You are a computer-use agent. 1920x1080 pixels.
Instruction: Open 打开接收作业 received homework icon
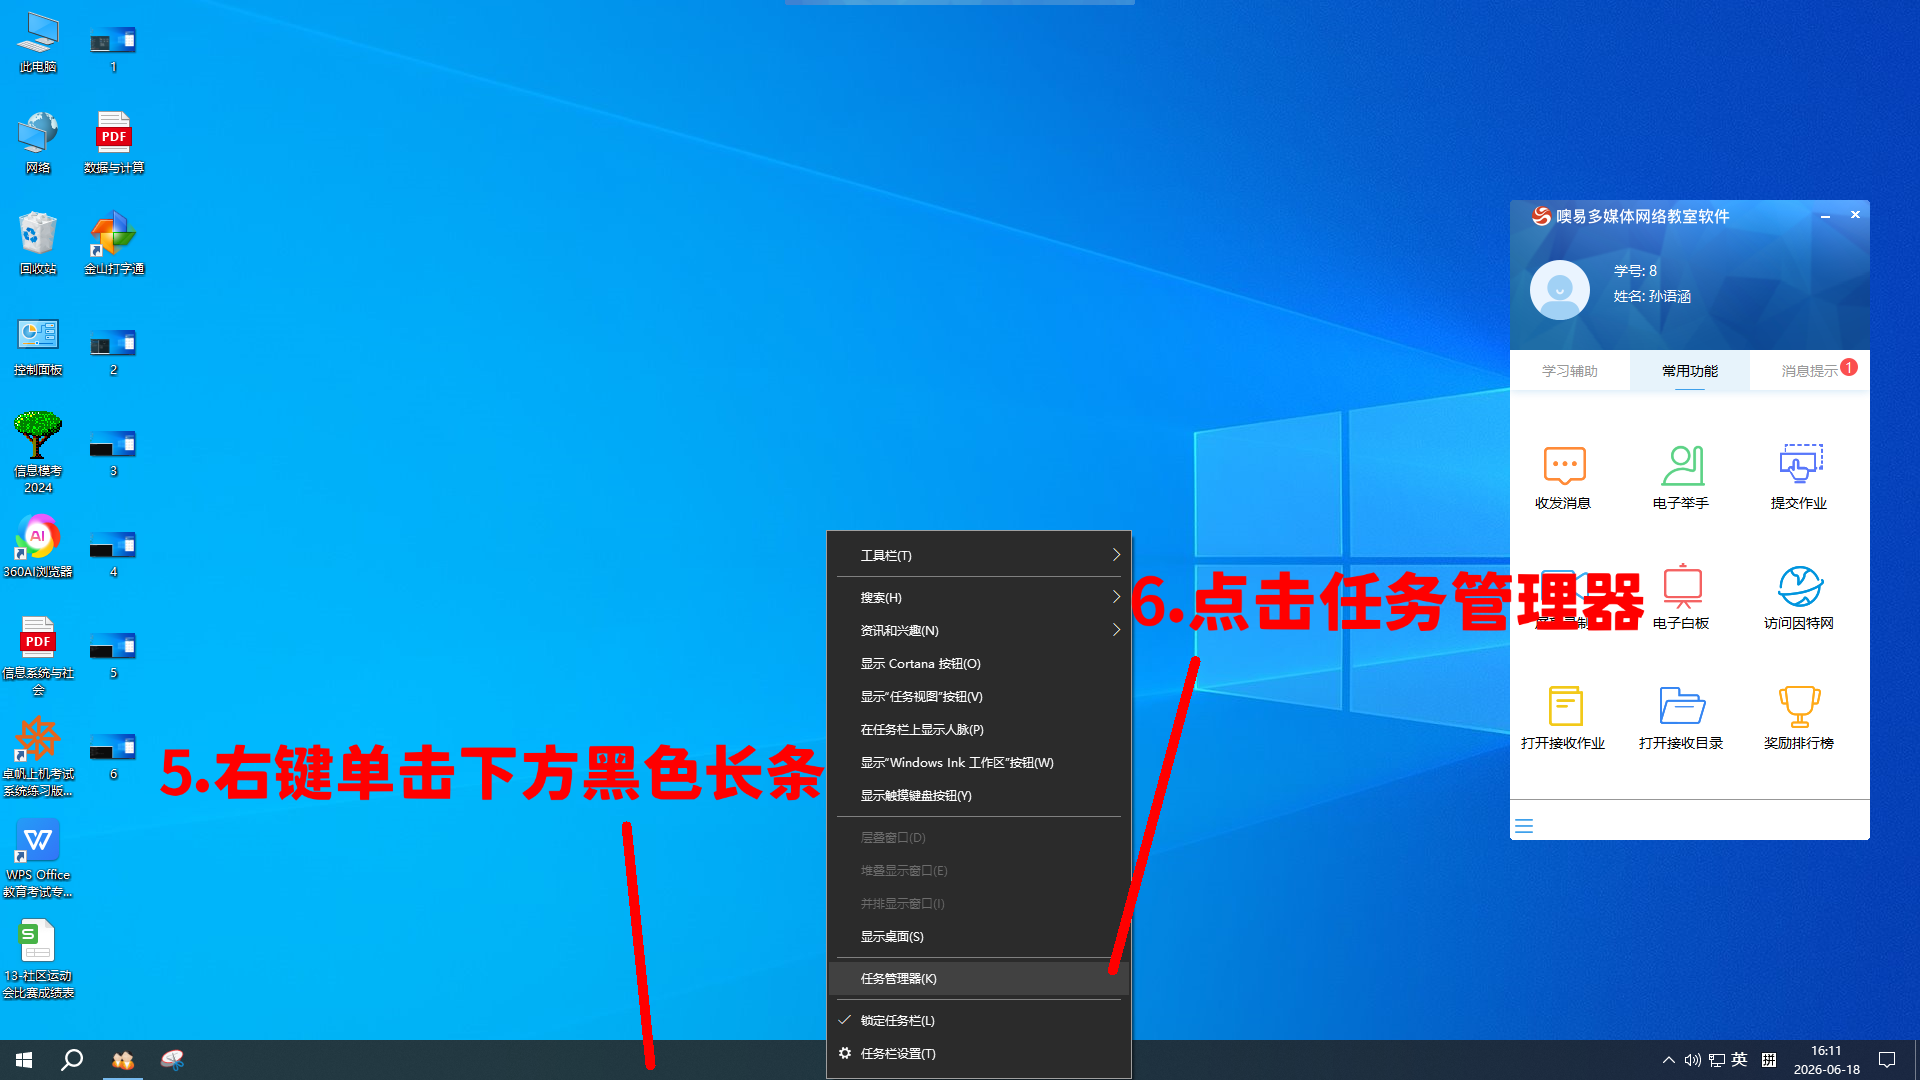coord(1564,705)
